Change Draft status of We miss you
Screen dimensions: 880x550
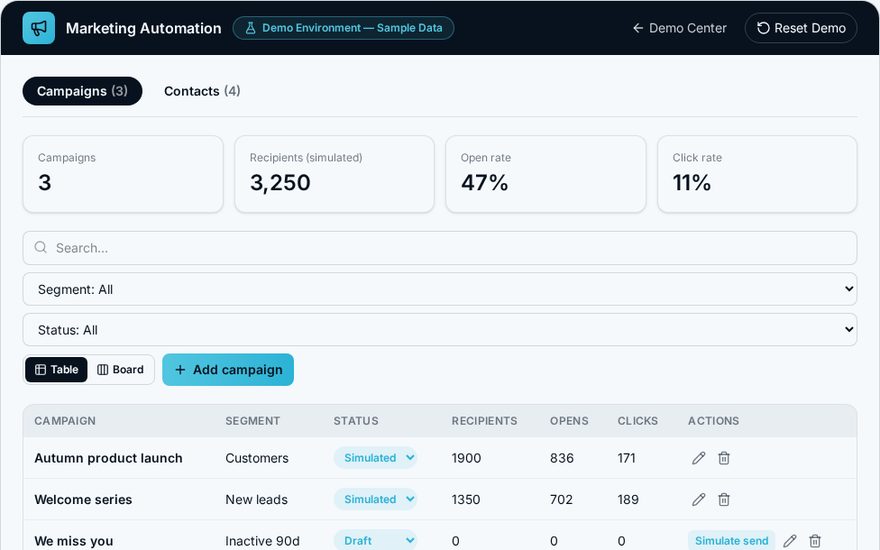pos(375,540)
